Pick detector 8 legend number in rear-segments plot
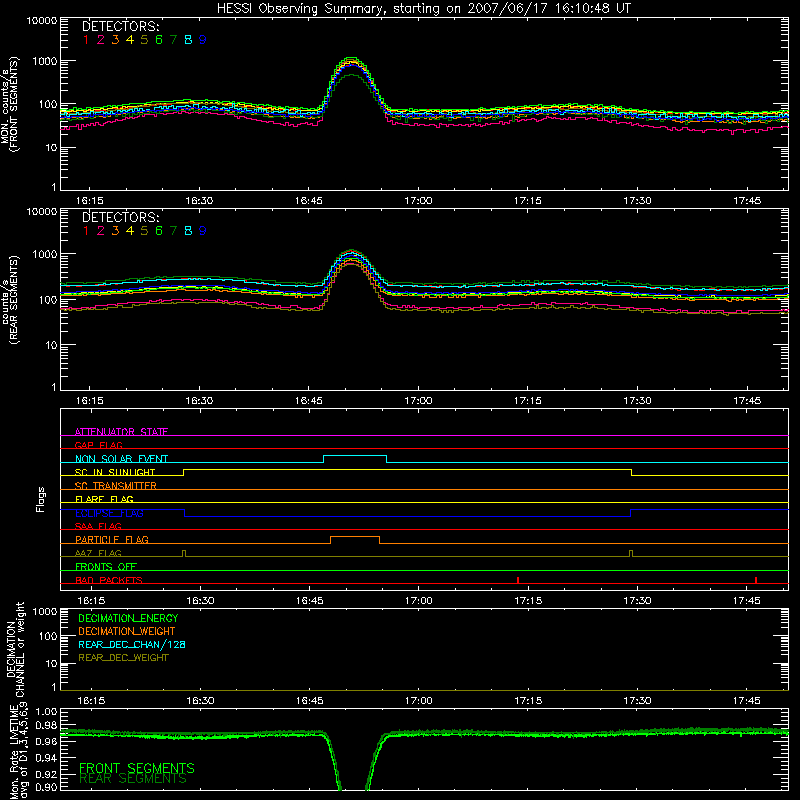 click(x=188, y=231)
